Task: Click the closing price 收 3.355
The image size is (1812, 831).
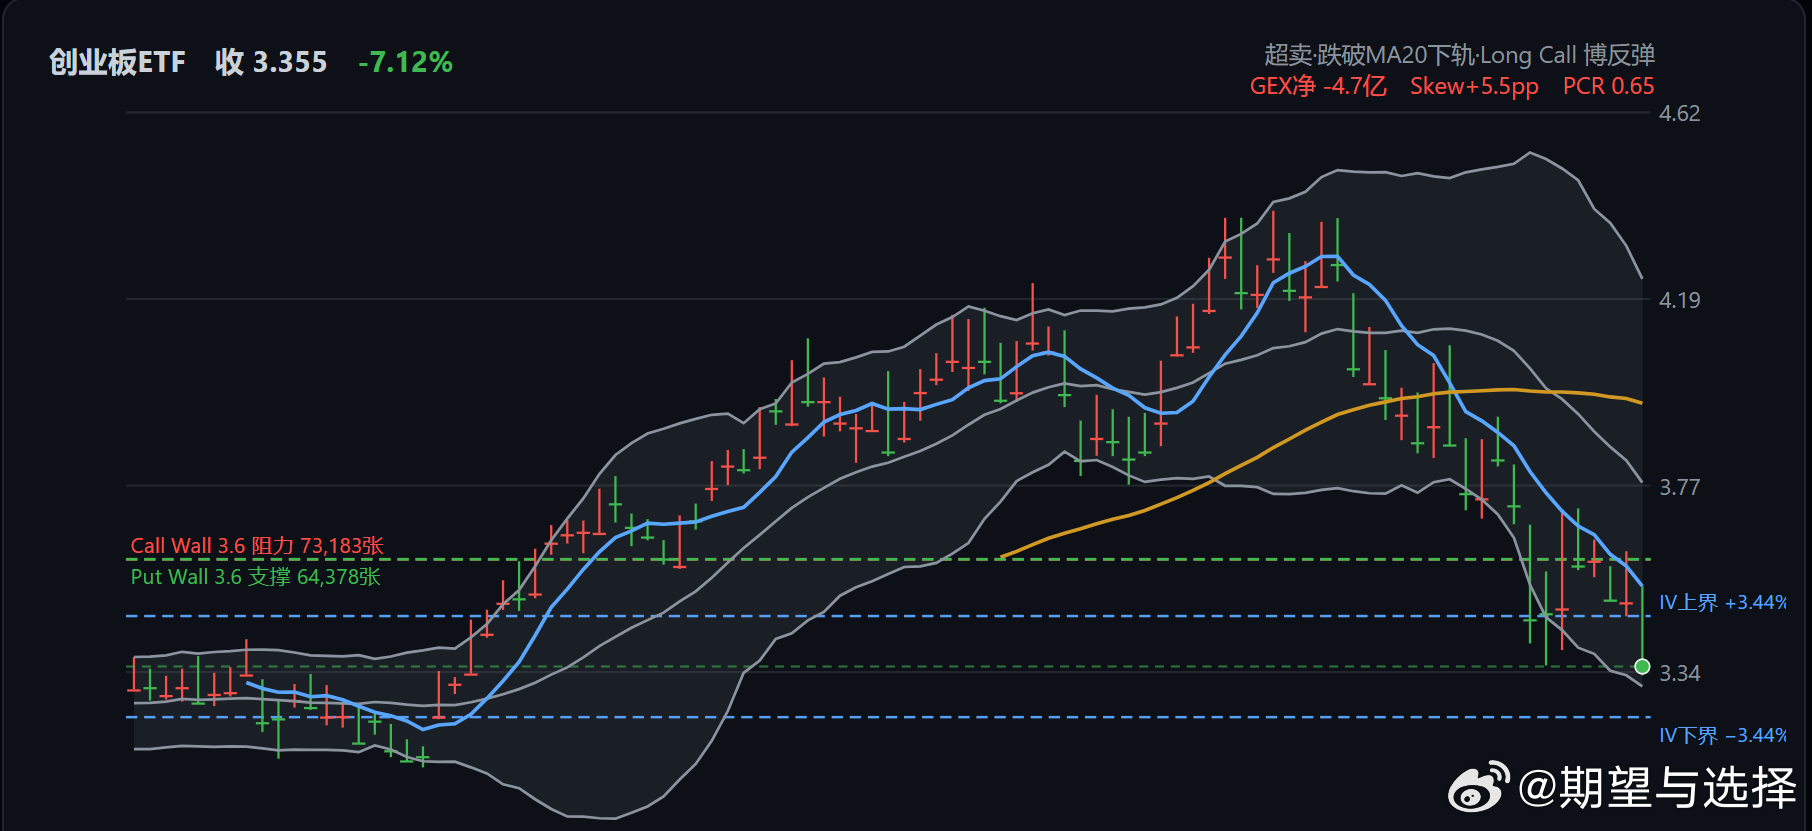Action: (271, 62)
